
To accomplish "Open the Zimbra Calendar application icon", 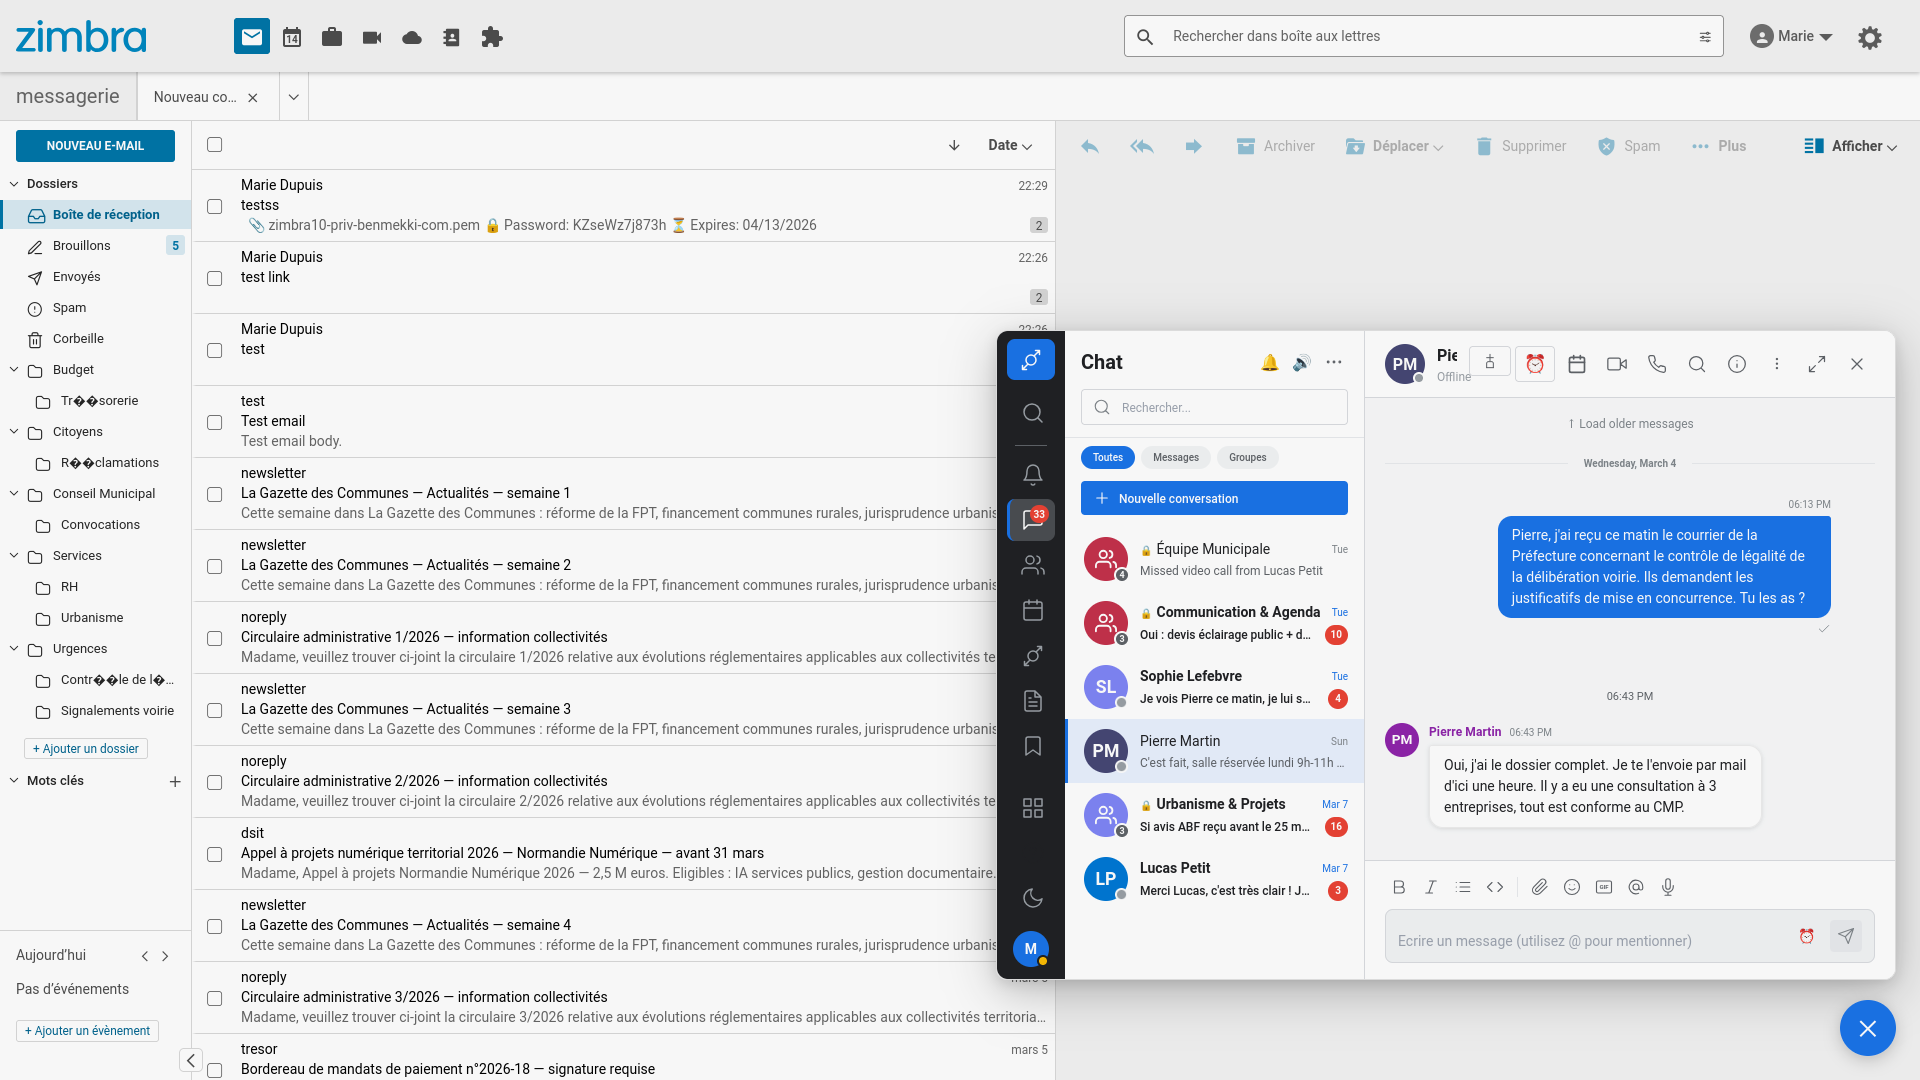I will click(x=291, y=36).
